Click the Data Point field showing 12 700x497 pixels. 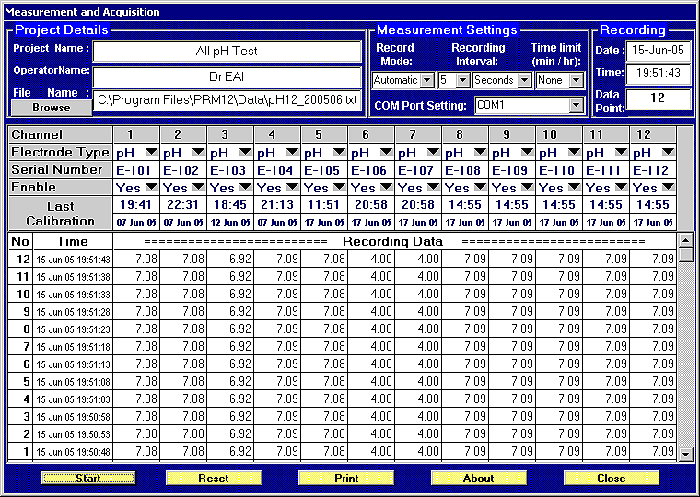pyautogui.click(x=658, y=99)
